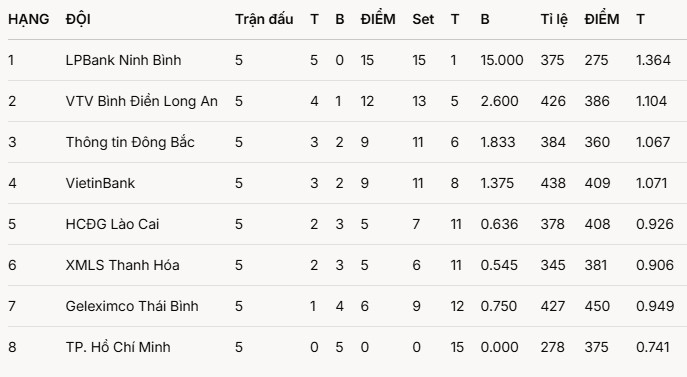Viewport: 687px width, 377px height.
Task: Select the points-lost value 450
Action: click(597, 306)
